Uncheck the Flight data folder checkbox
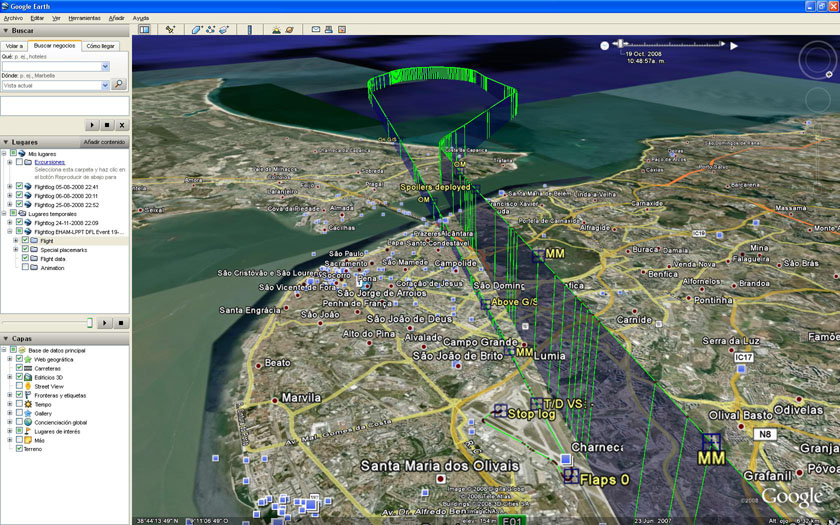This screenshot has height=525, width=840. 25,258
